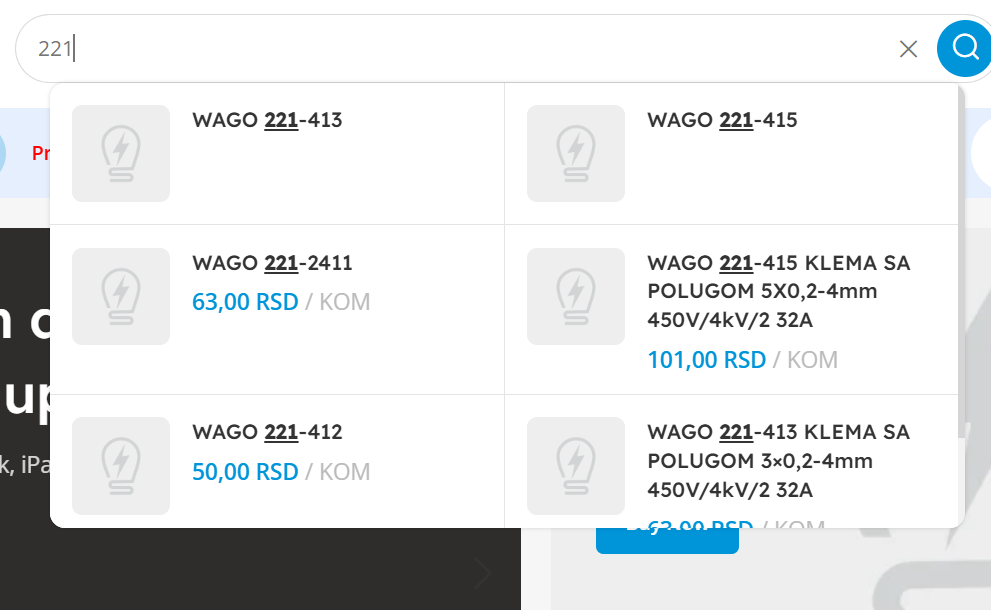Click image of WAGO 221-413 KLEMA SA POLUGOM 3×0,2-4mm
Image resolution: width=991 pixels, height=610 pixels.
(x=576, y=466)
